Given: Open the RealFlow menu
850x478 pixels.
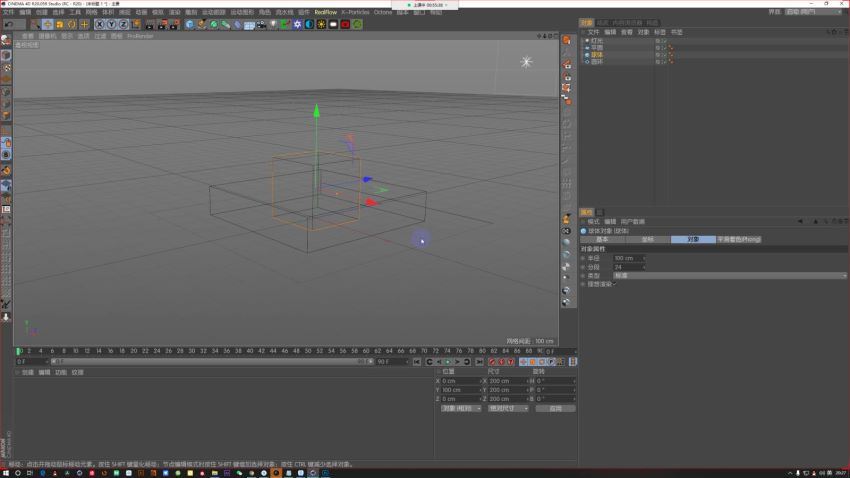Looking at the screenshot, I should click(x=326, y=12).
